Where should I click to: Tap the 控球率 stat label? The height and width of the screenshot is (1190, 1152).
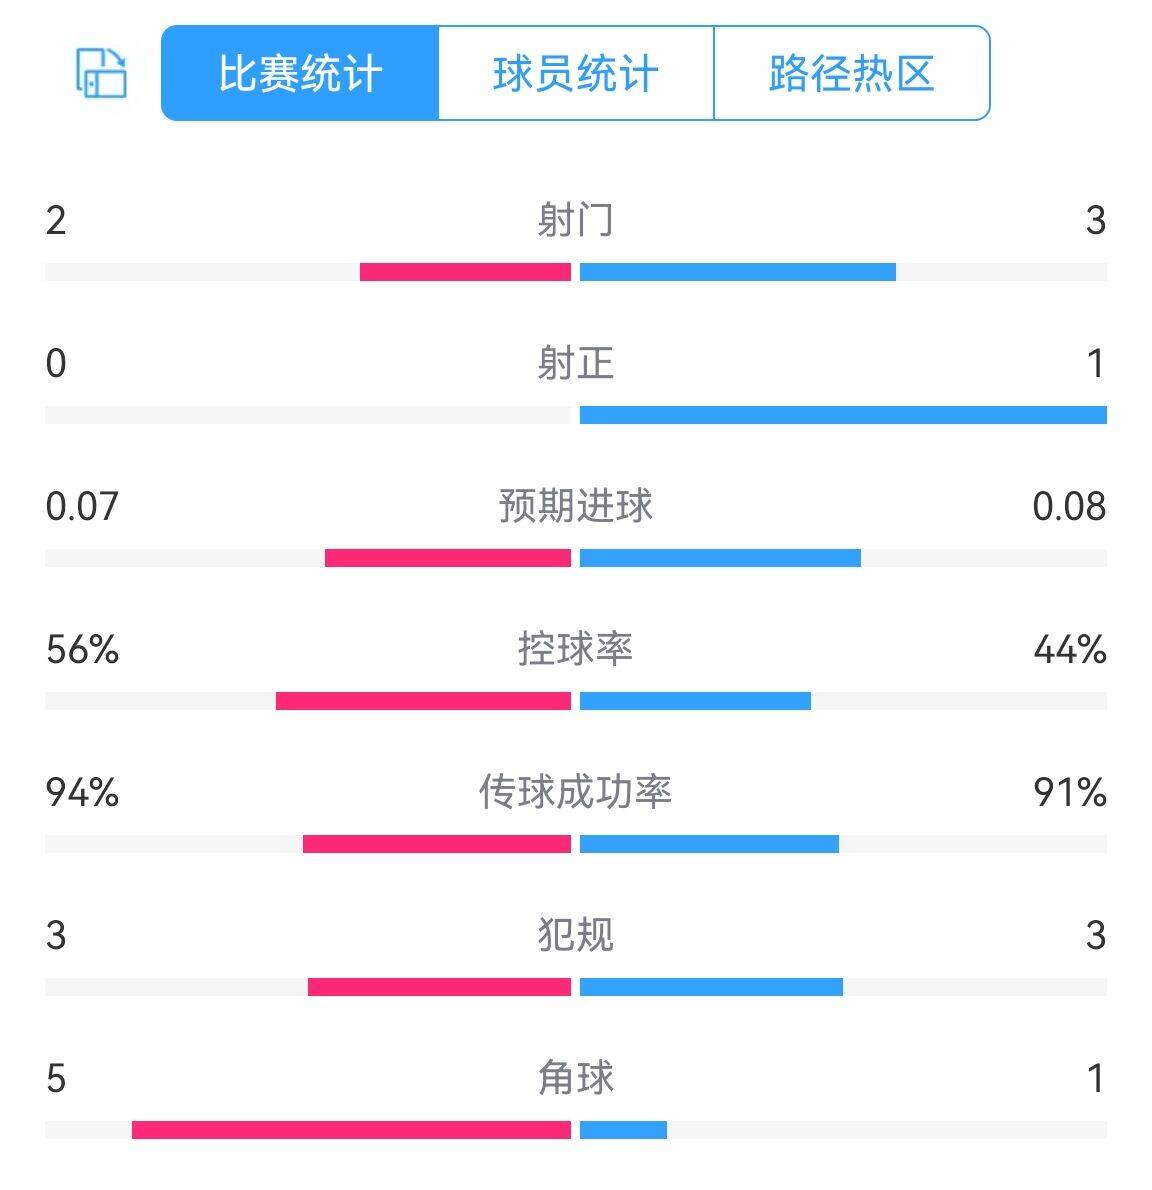[575, 649]
